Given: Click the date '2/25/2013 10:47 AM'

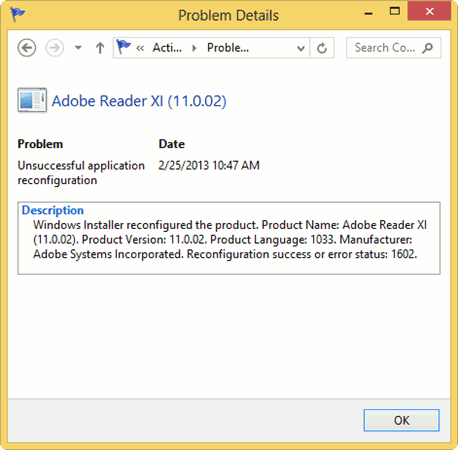Looking at the screenshot, I should click(209, 165).
